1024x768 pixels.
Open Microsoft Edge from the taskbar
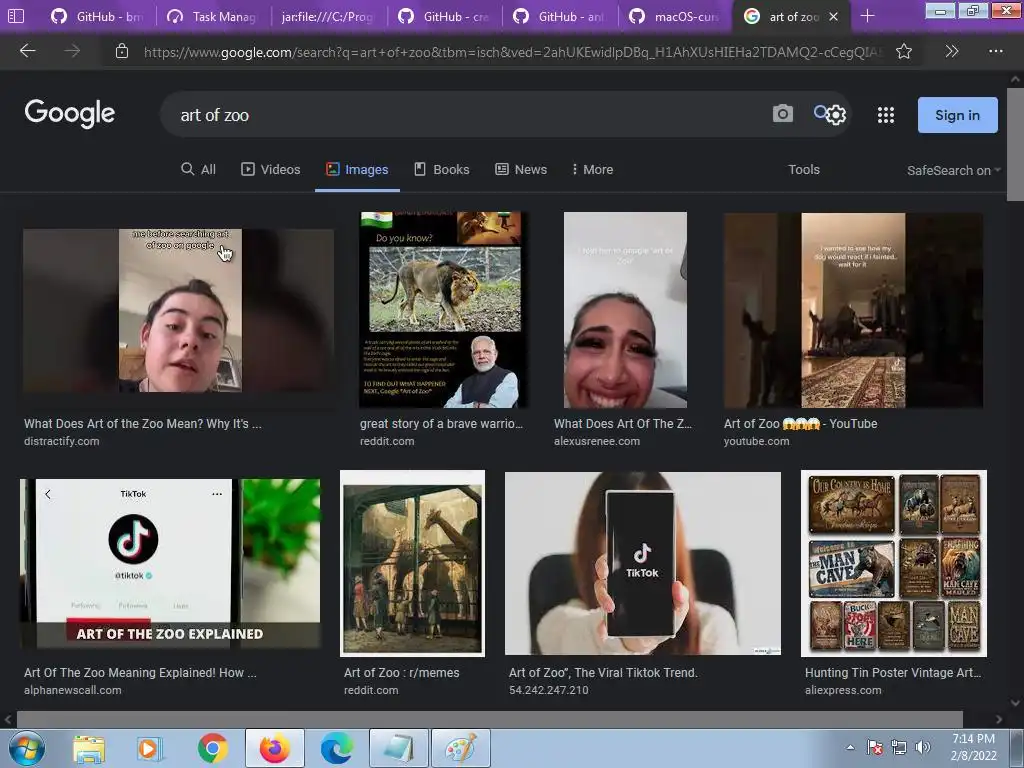click(337, 748)
